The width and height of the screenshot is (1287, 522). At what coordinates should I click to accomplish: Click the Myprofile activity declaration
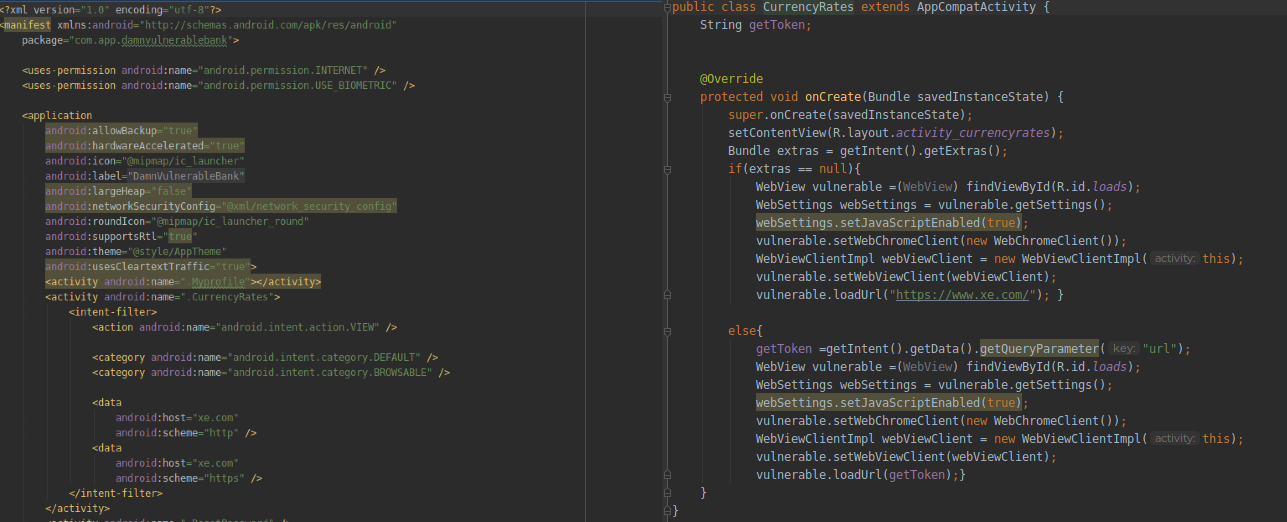[183, 282]
